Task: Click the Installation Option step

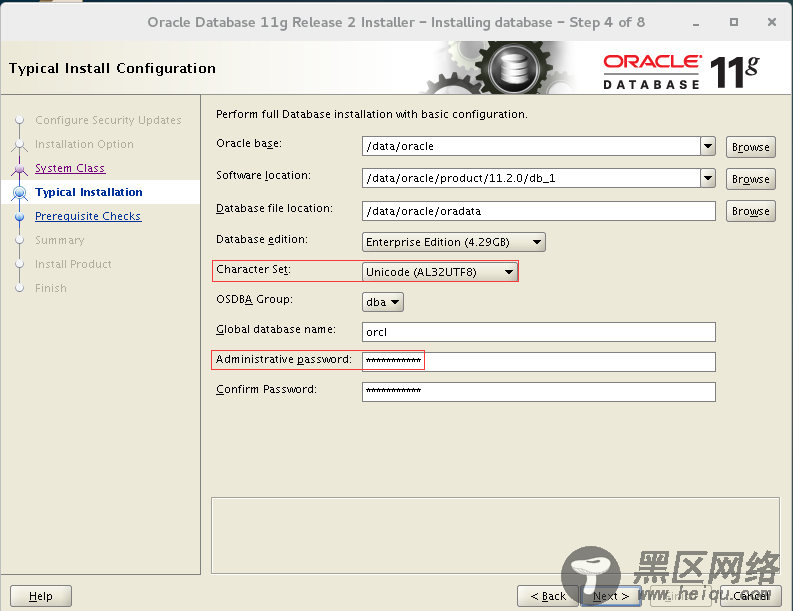Action: click(84, 144)
